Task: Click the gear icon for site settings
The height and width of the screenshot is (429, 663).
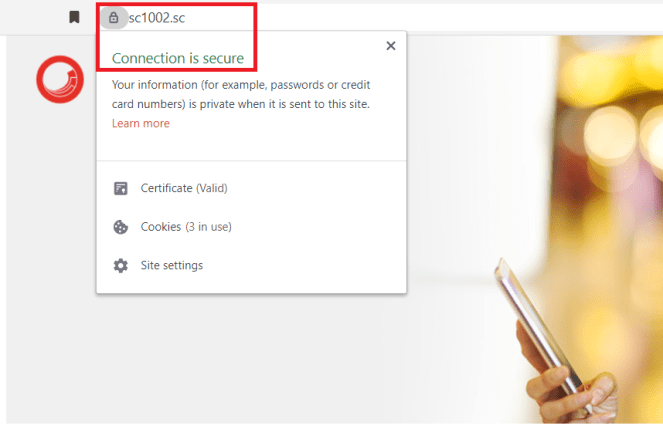Action: pos(121,265)
